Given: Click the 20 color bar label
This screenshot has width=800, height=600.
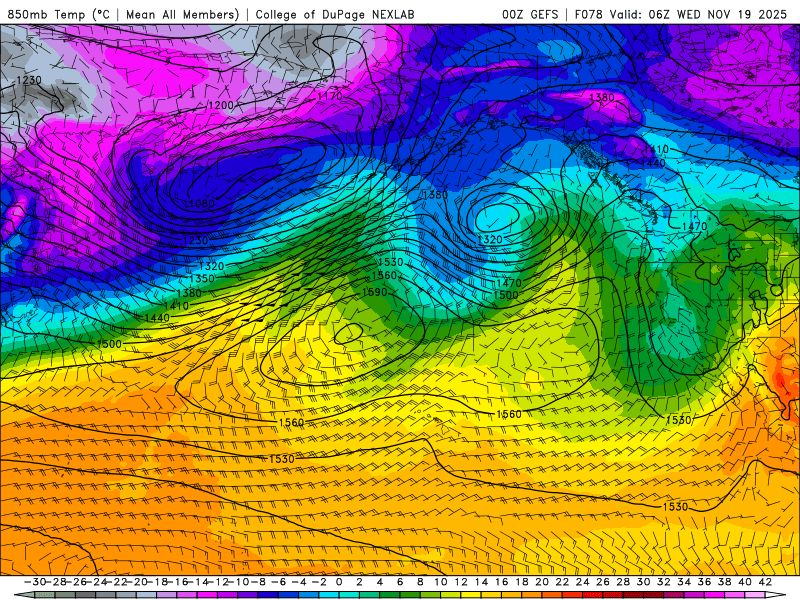Looking at the screenshot, I should click(542, 582).
